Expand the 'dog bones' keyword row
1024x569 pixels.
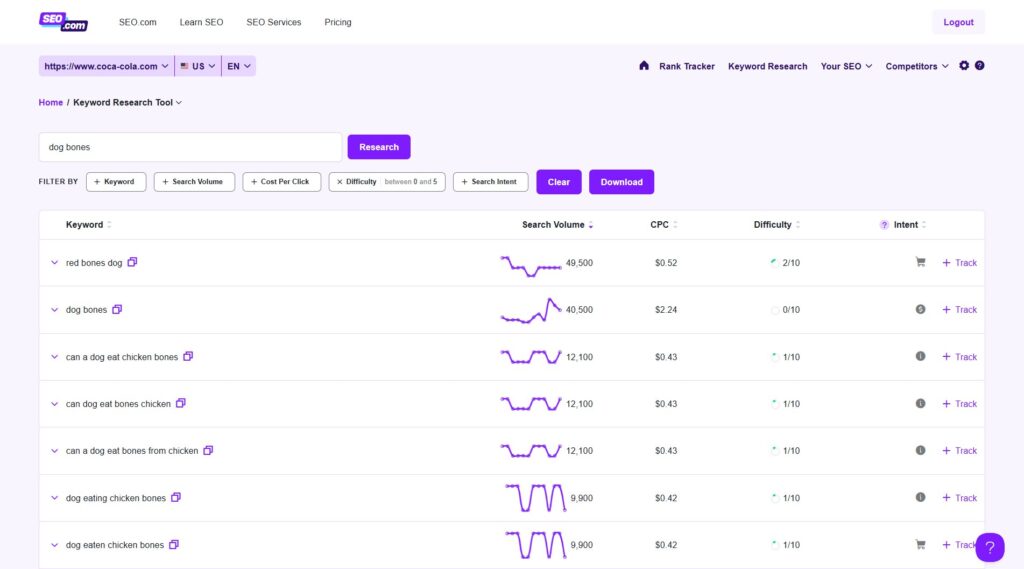click(x=54, y=310)
